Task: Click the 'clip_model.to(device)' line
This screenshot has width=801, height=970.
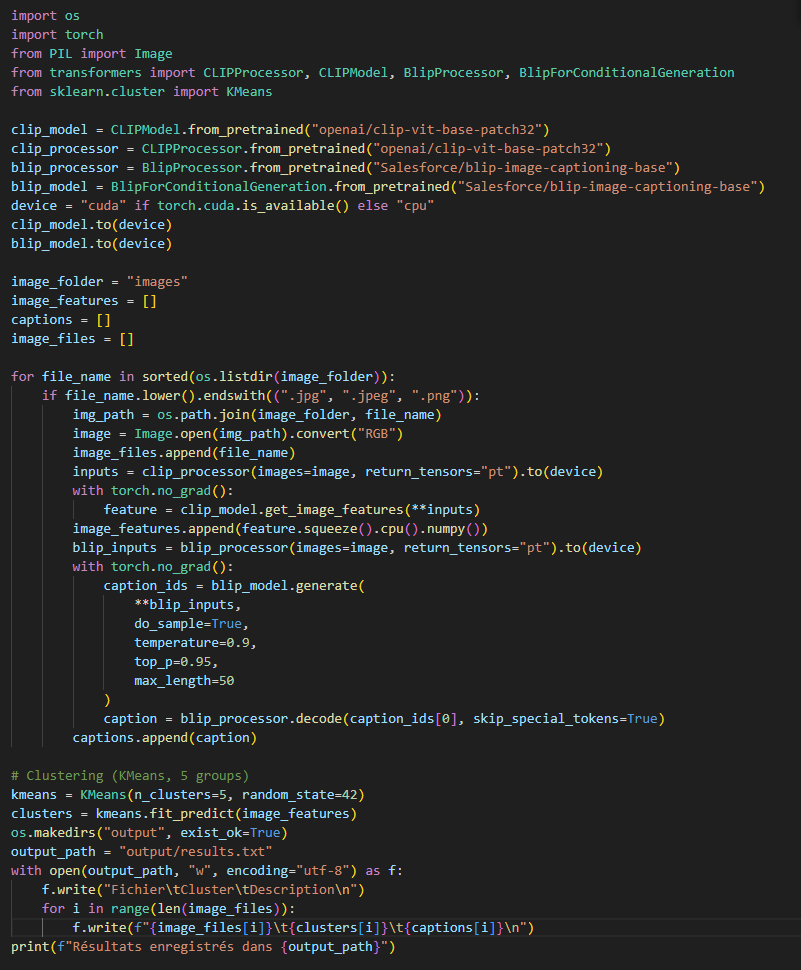Action: click(92, 225)
